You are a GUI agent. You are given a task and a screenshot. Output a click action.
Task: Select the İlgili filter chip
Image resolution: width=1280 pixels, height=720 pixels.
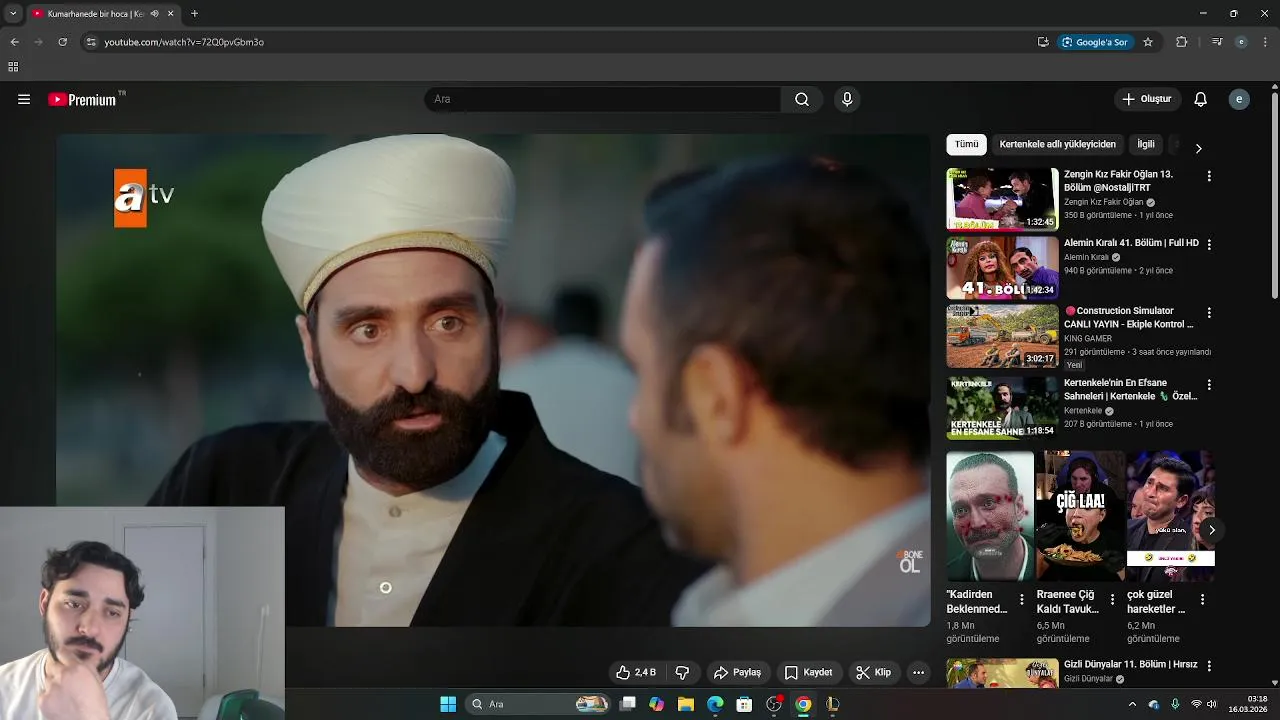(1146, 144)
